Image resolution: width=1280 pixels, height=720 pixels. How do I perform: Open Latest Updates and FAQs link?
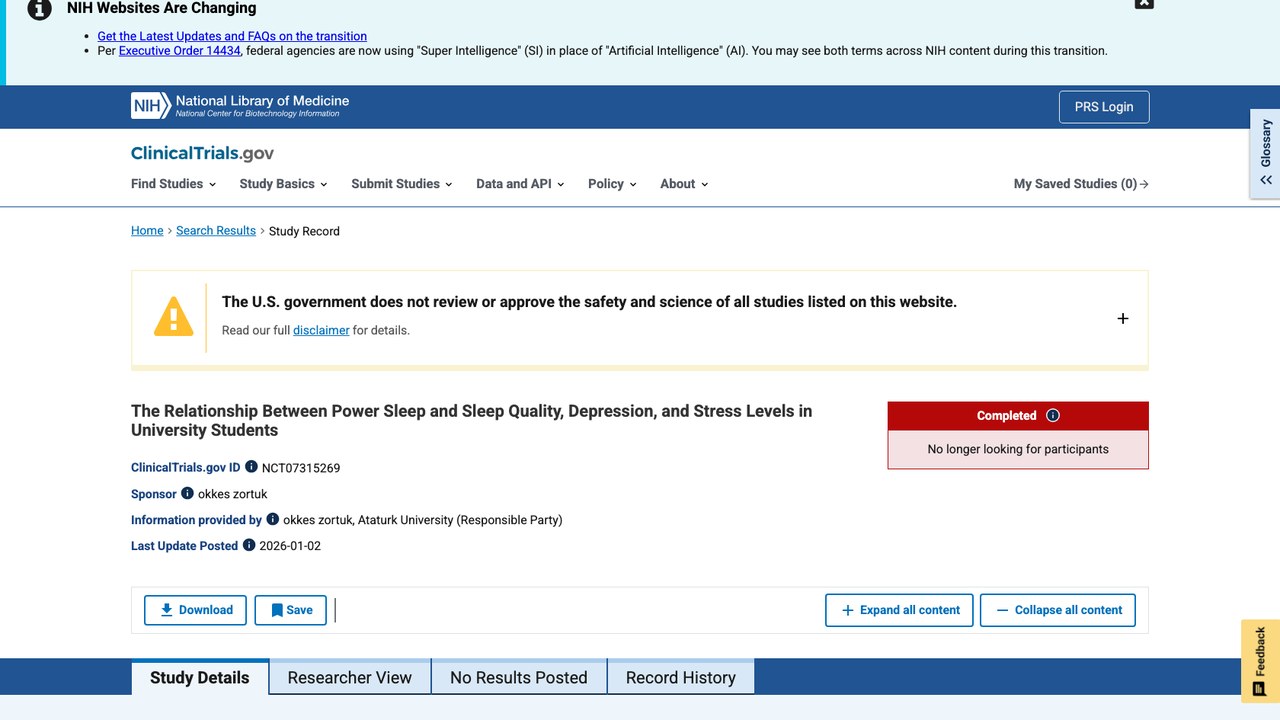click(x=232, y=36)
